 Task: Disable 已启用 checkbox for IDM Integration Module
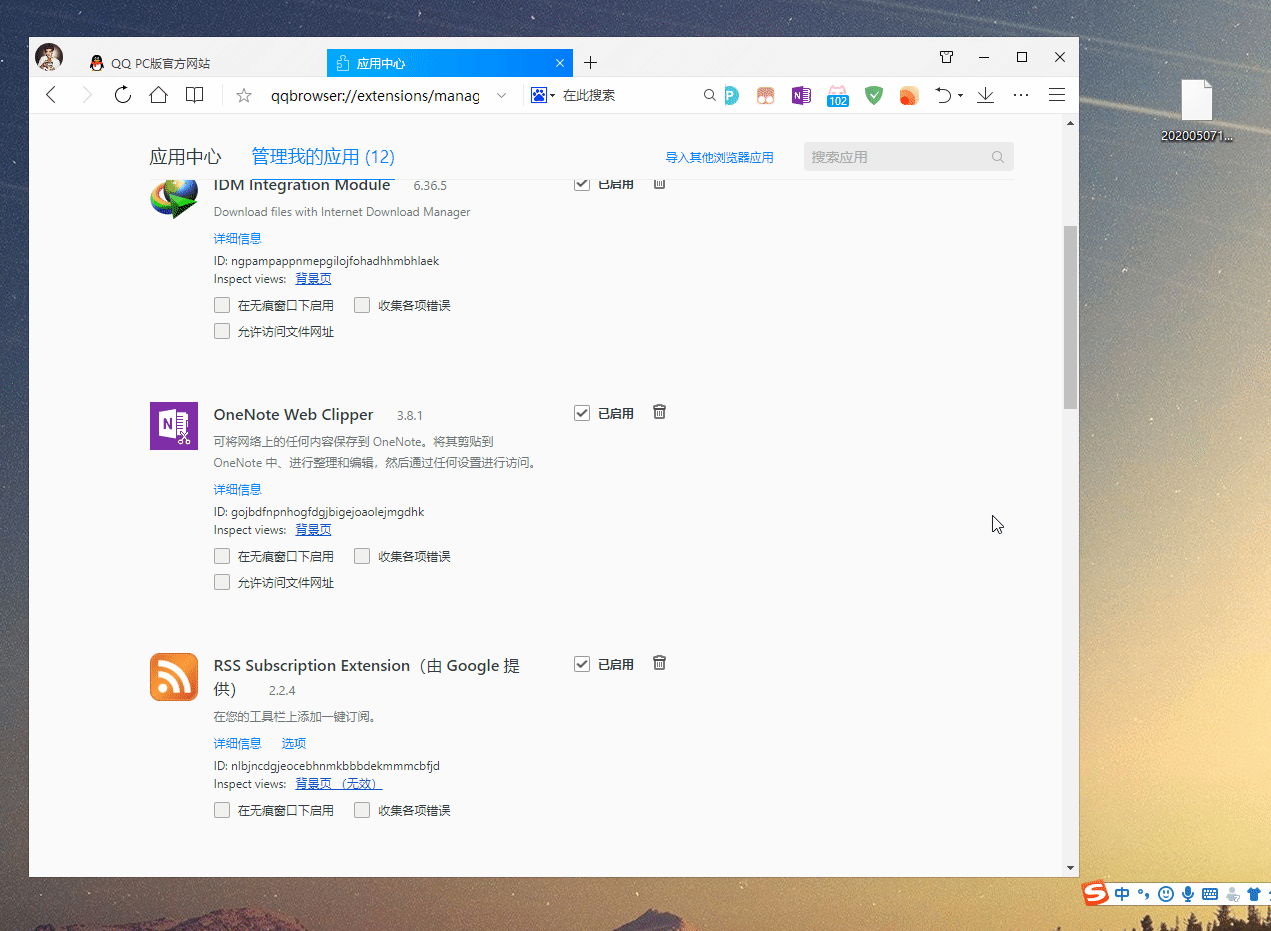[581, 183]
